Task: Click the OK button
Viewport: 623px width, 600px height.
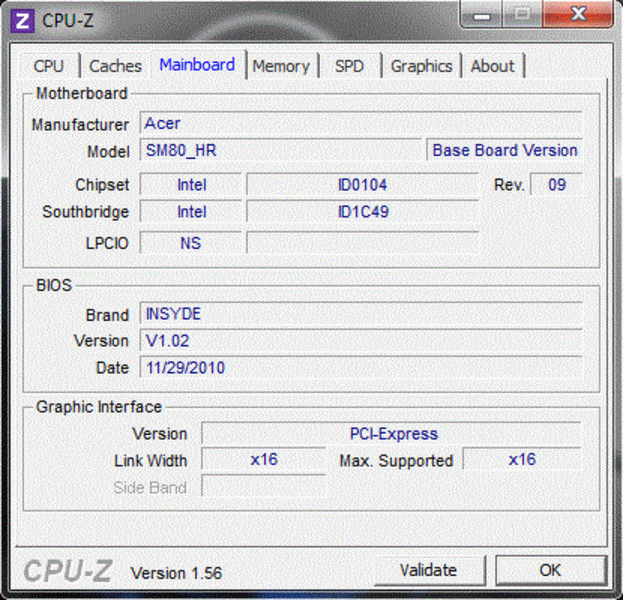Action: (551, 570)
